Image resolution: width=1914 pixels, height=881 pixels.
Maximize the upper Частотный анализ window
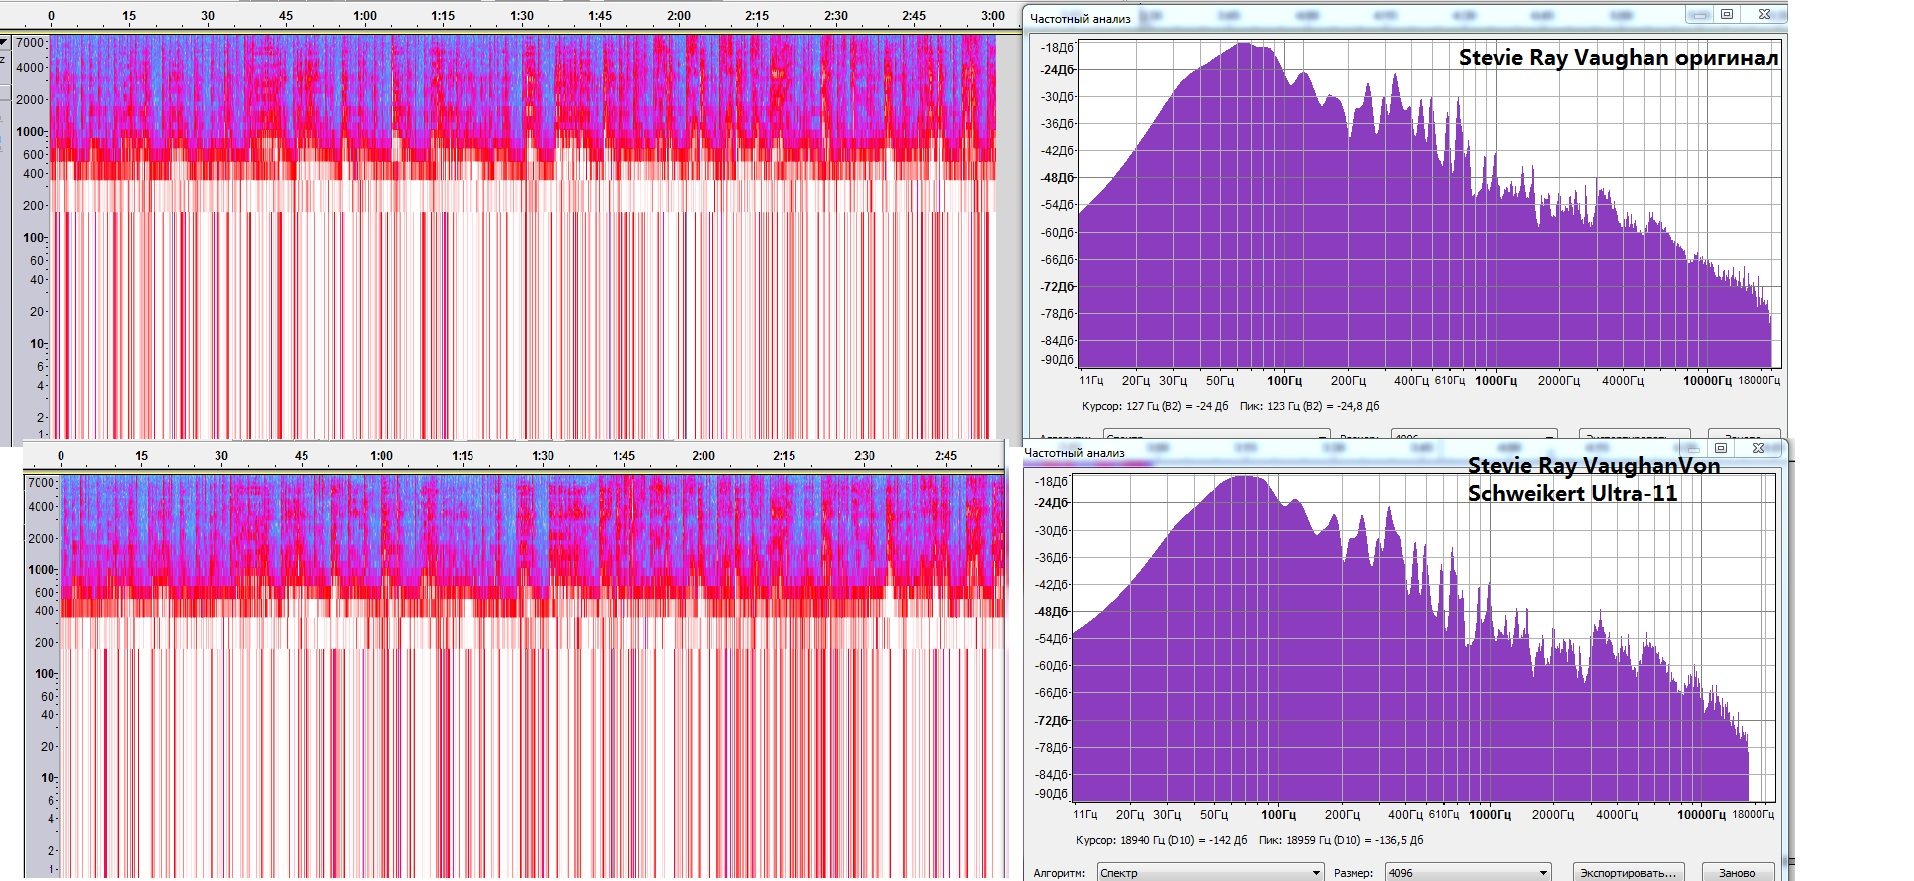tap(1726, 14)
